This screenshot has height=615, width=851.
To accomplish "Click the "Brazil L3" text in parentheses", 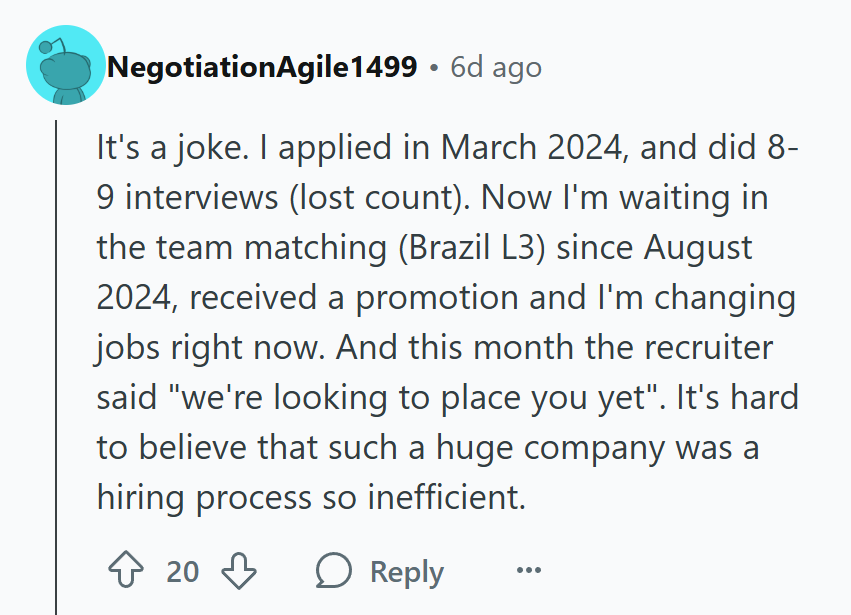I will click(x=471, y=248).
